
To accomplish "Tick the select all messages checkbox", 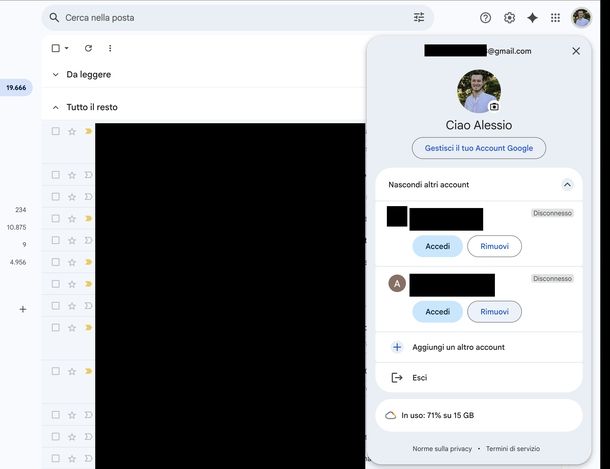I will (x=56, y=48).
